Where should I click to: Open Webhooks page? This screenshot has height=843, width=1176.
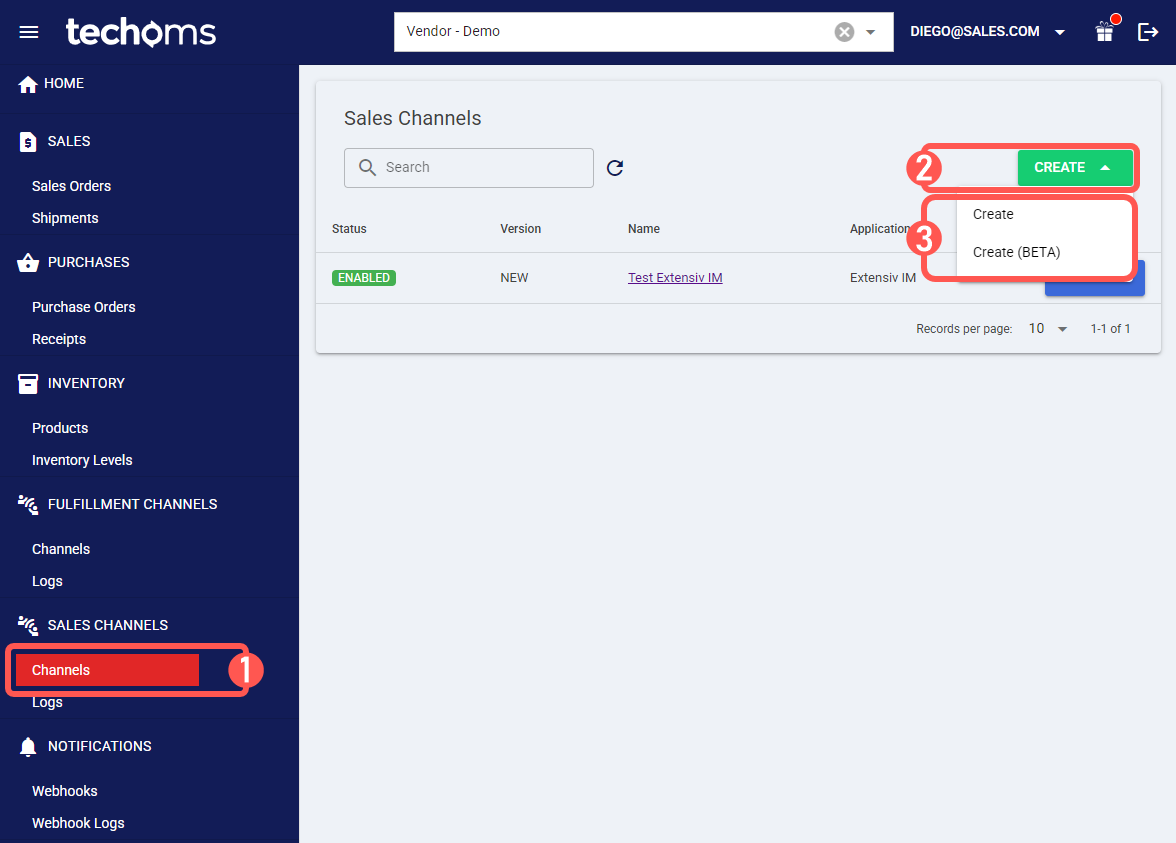tap(64, 791)
